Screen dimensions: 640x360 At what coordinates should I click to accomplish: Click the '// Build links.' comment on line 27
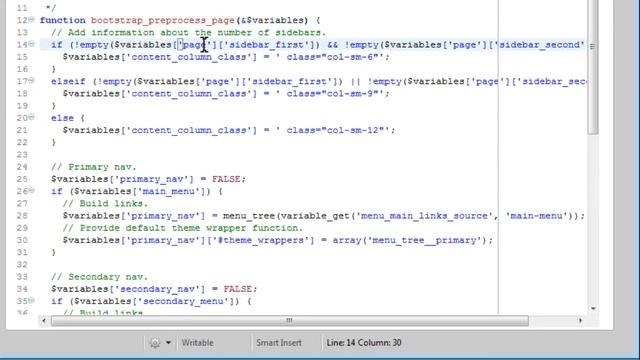(105, 204)
